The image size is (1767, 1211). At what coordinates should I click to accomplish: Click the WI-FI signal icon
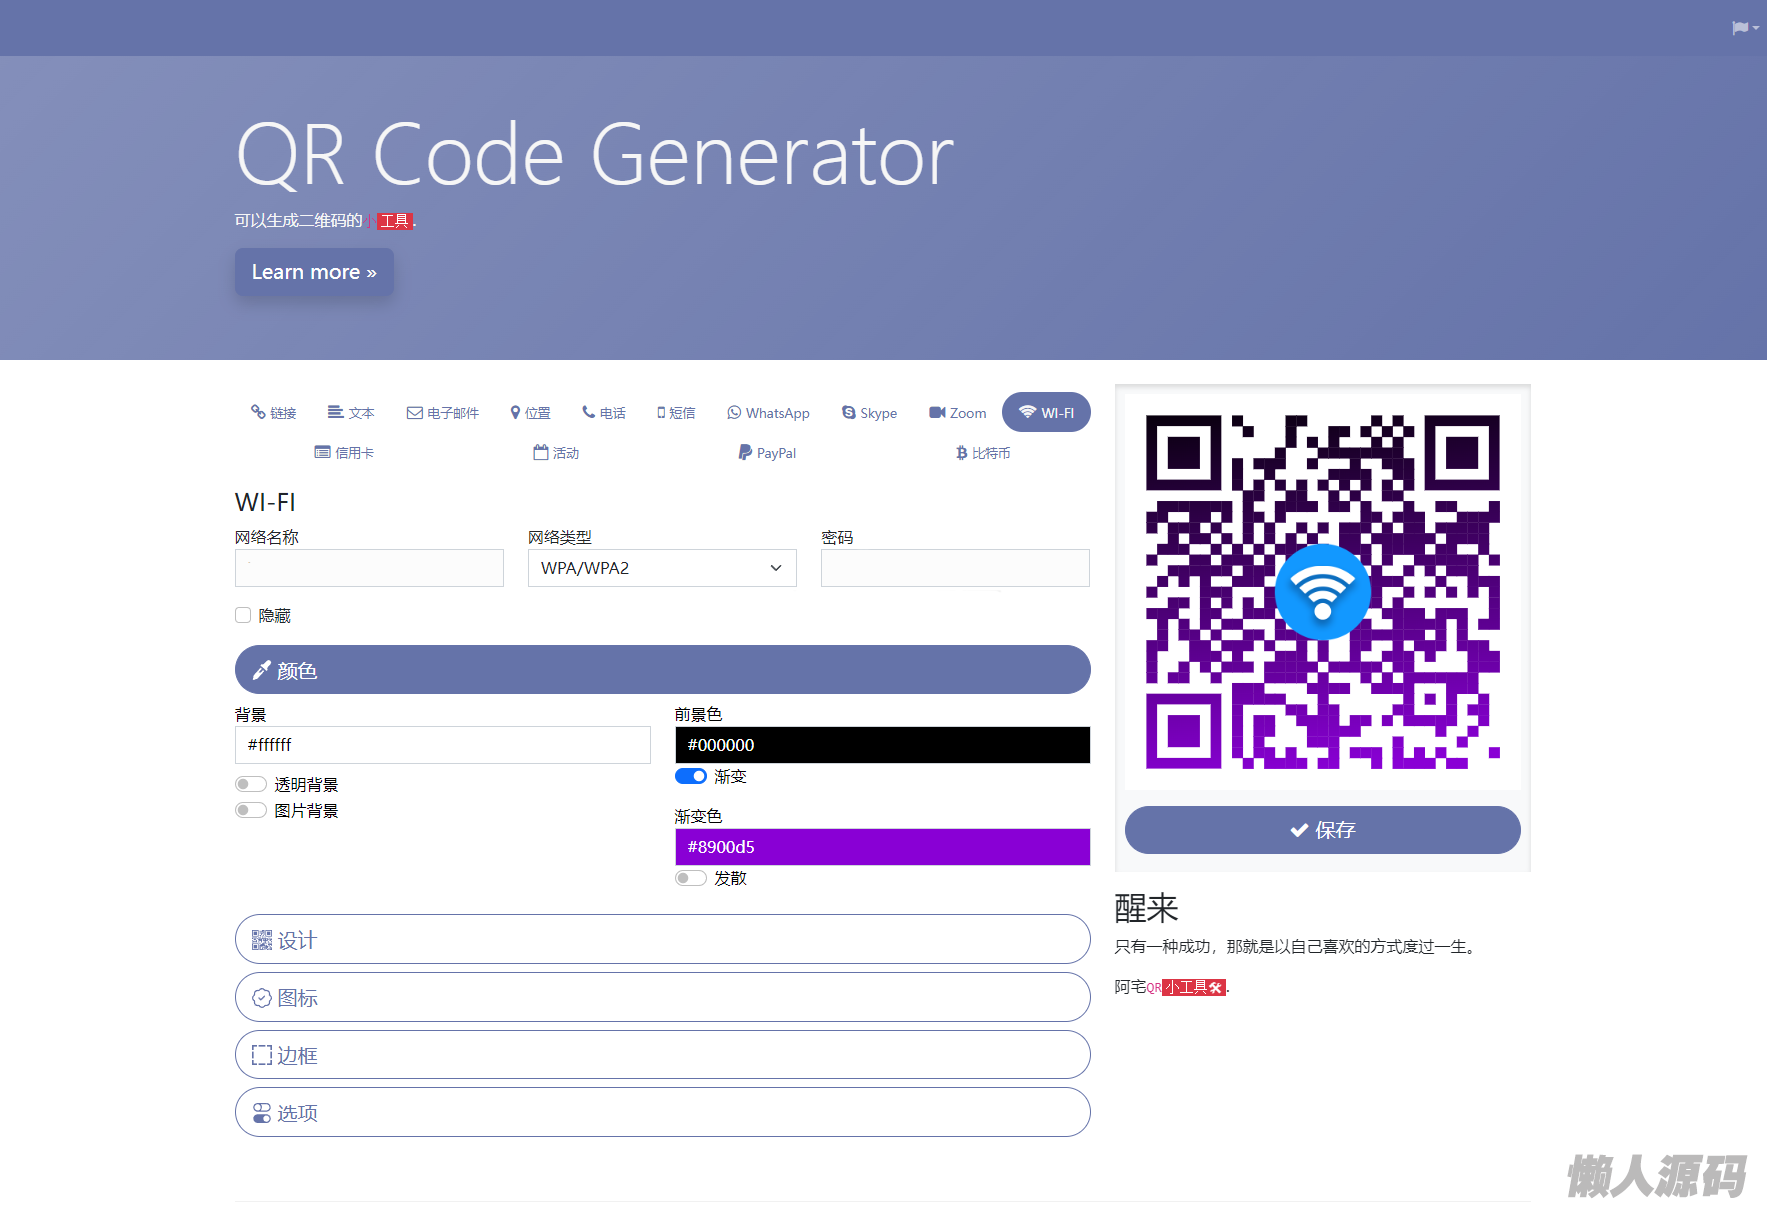click(x=1027, y=412)
